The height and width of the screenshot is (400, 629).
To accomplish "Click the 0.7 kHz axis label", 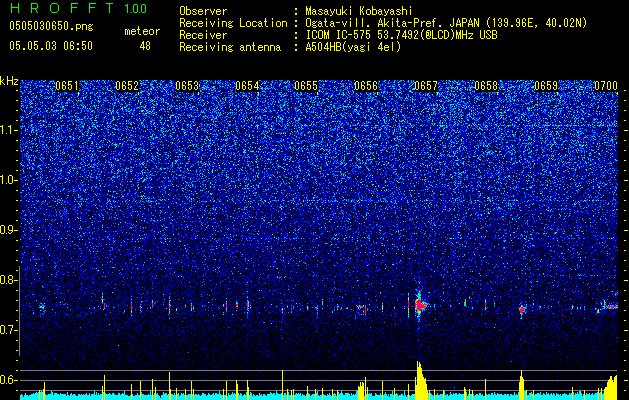I will pos(9,330).
